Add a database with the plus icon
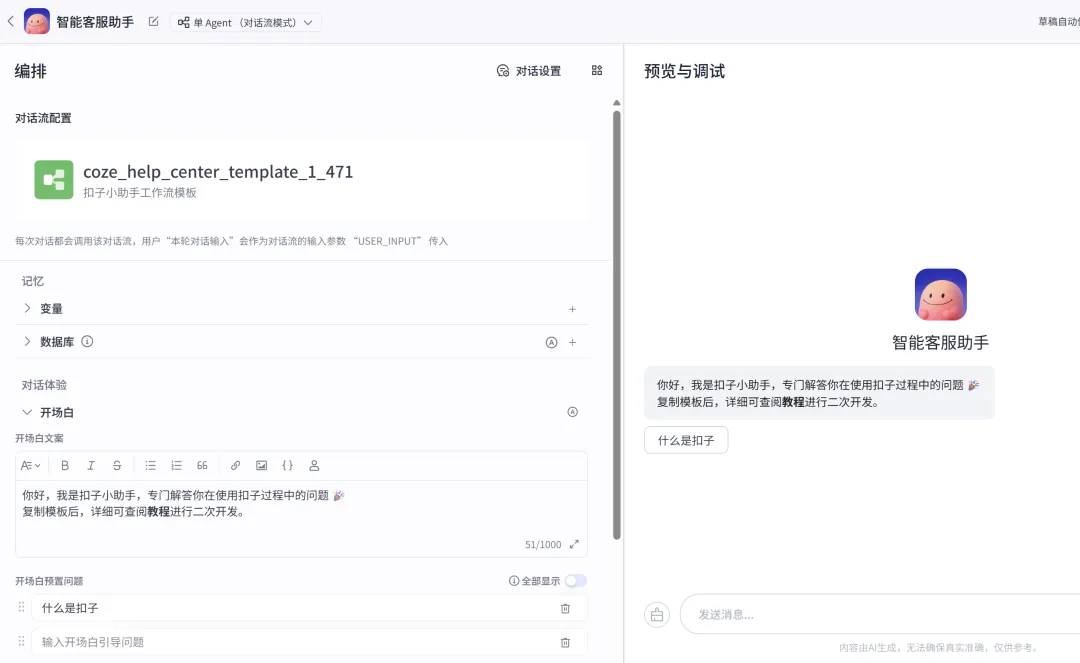The height and width of the screenshot is (663, 1080). (572, 342)
